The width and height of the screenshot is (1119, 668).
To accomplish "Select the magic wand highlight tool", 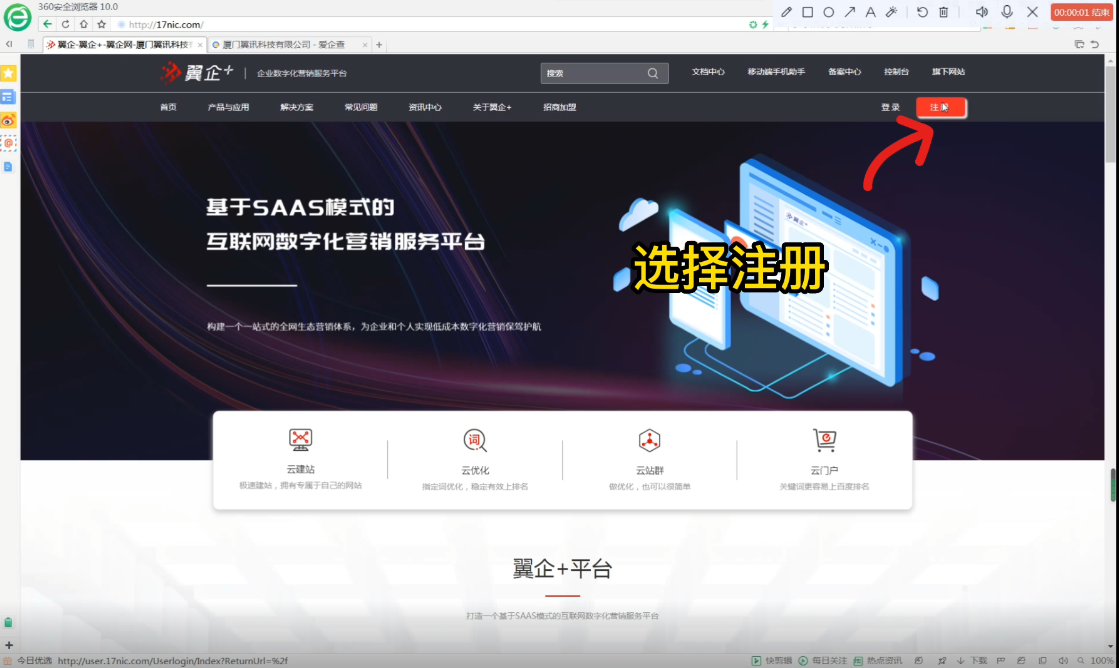I will (891, 12).
